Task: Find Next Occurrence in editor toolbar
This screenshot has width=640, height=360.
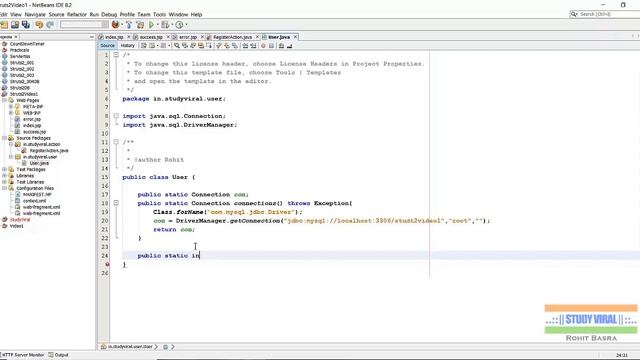Action: click(193, 46)
